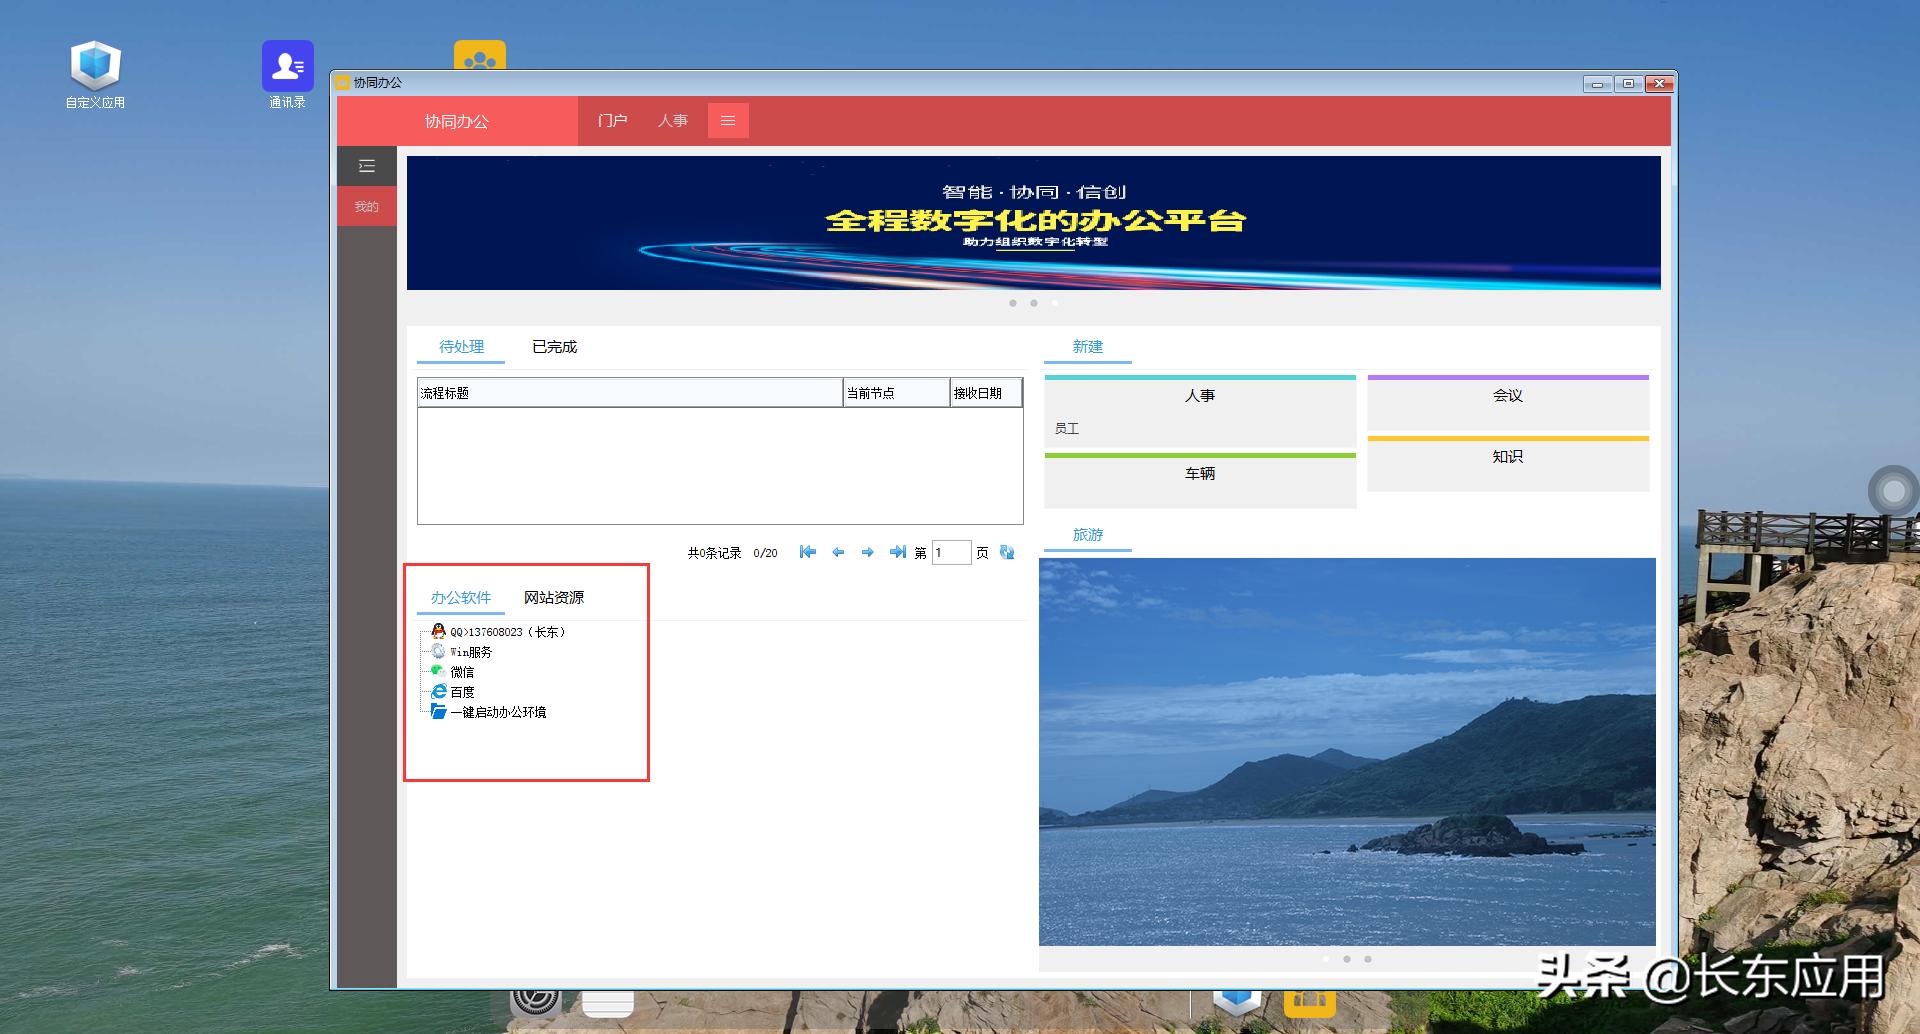Screen dimensions: 1920x1034
Task: Go to next page of records
Action: (x=867, y=552)
